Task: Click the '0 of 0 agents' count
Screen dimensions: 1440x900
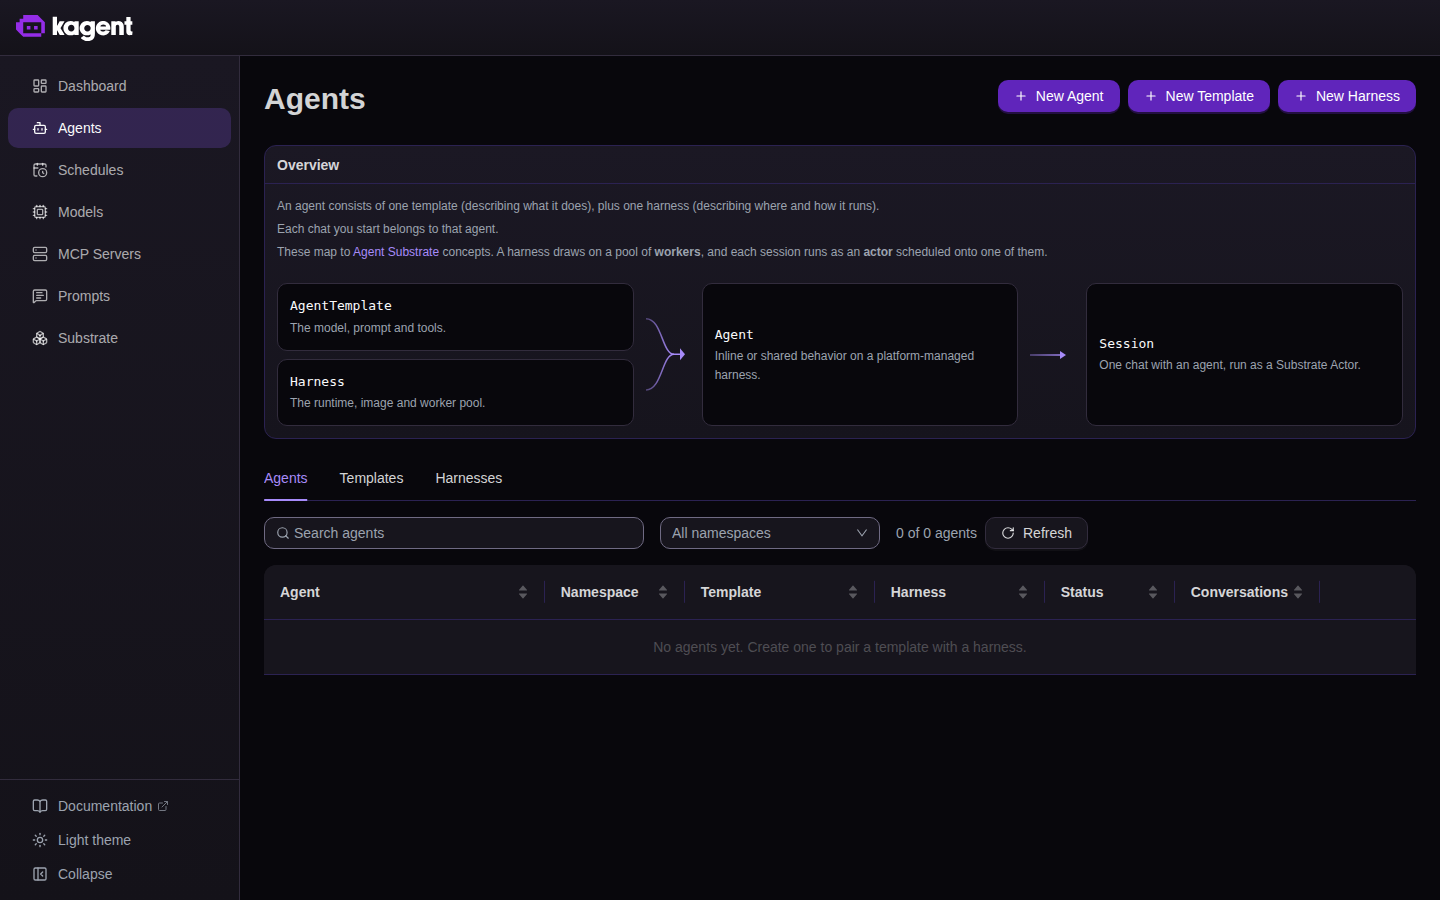Action: pos(936,533)
